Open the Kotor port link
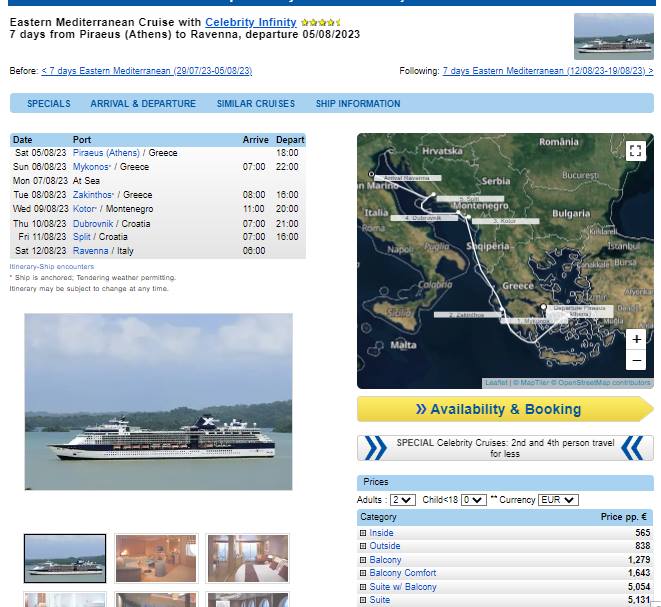Image resolution: width=661 pixels, height=607 pixels. pyautogui.click(x=84, y=209)
